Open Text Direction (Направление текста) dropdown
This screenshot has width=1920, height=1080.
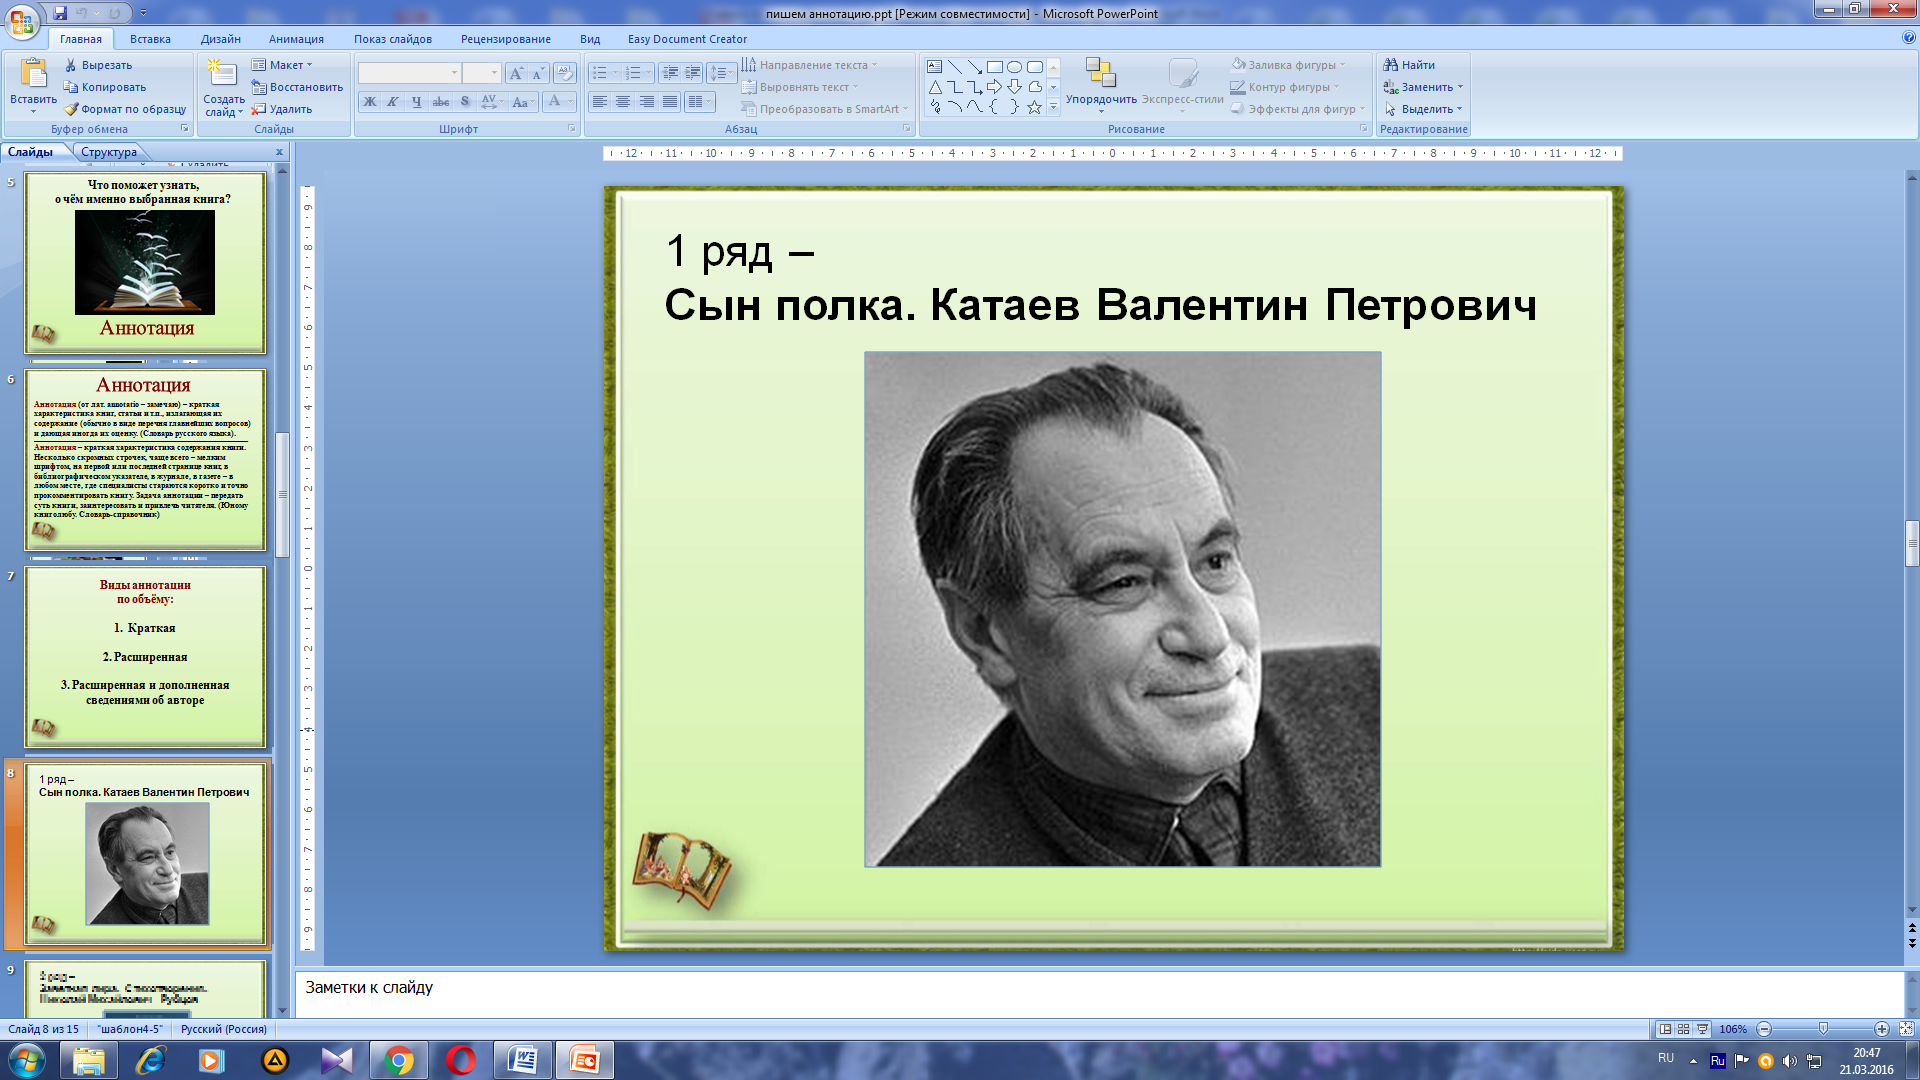click(810, 65)
